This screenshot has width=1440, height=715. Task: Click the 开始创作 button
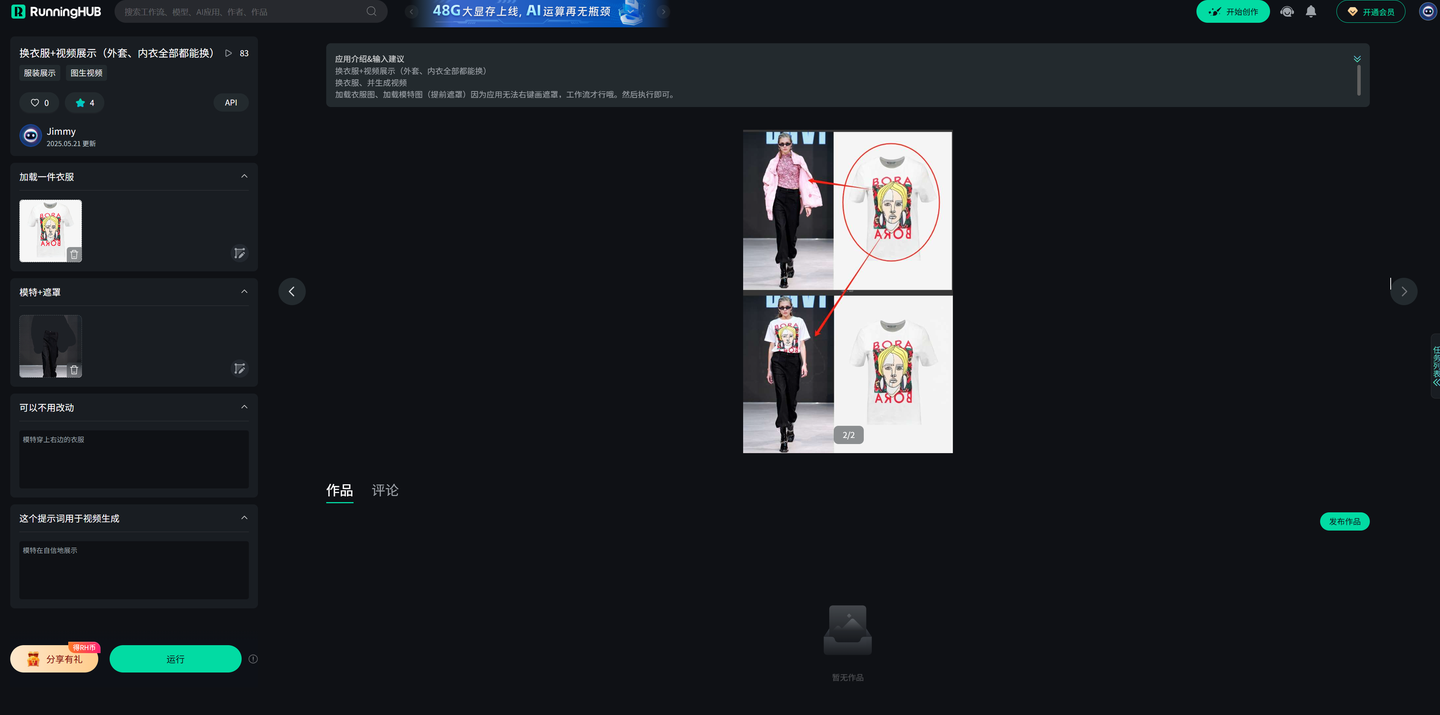coord(1233,12)
